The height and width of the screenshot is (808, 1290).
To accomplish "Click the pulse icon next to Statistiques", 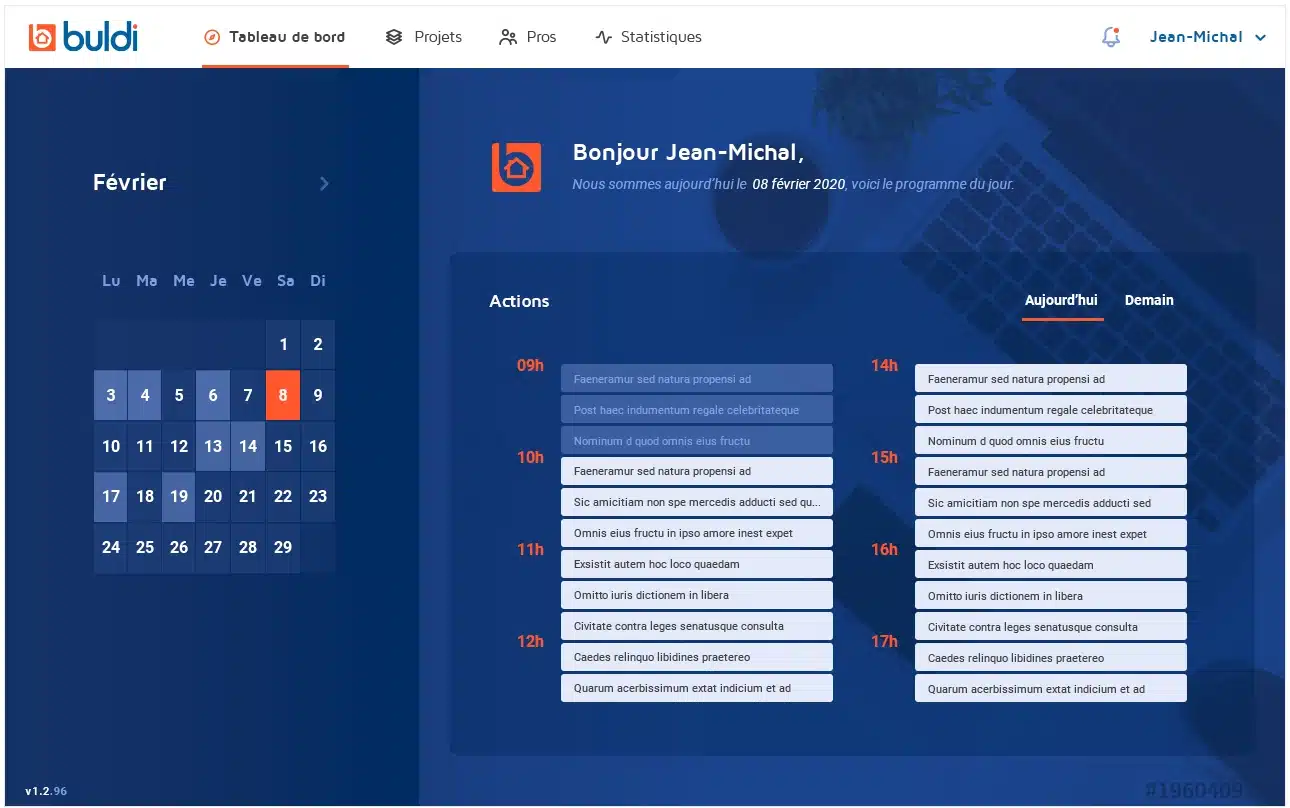I will pyautogui.click(x=603, y=37).
